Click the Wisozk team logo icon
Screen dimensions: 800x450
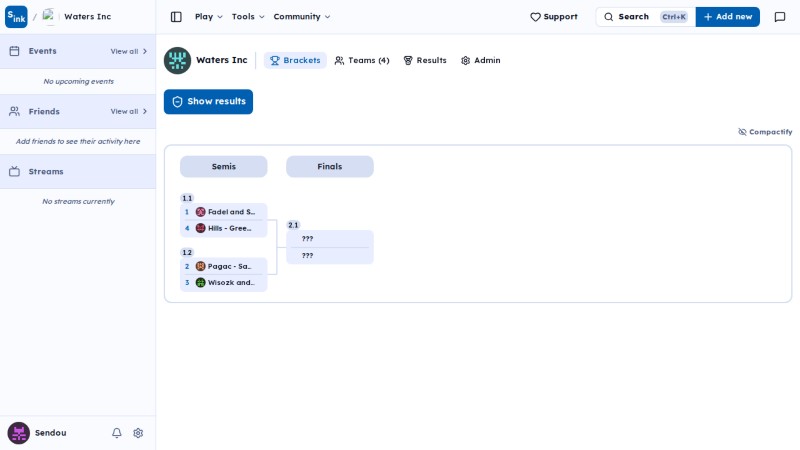point(201,283)
